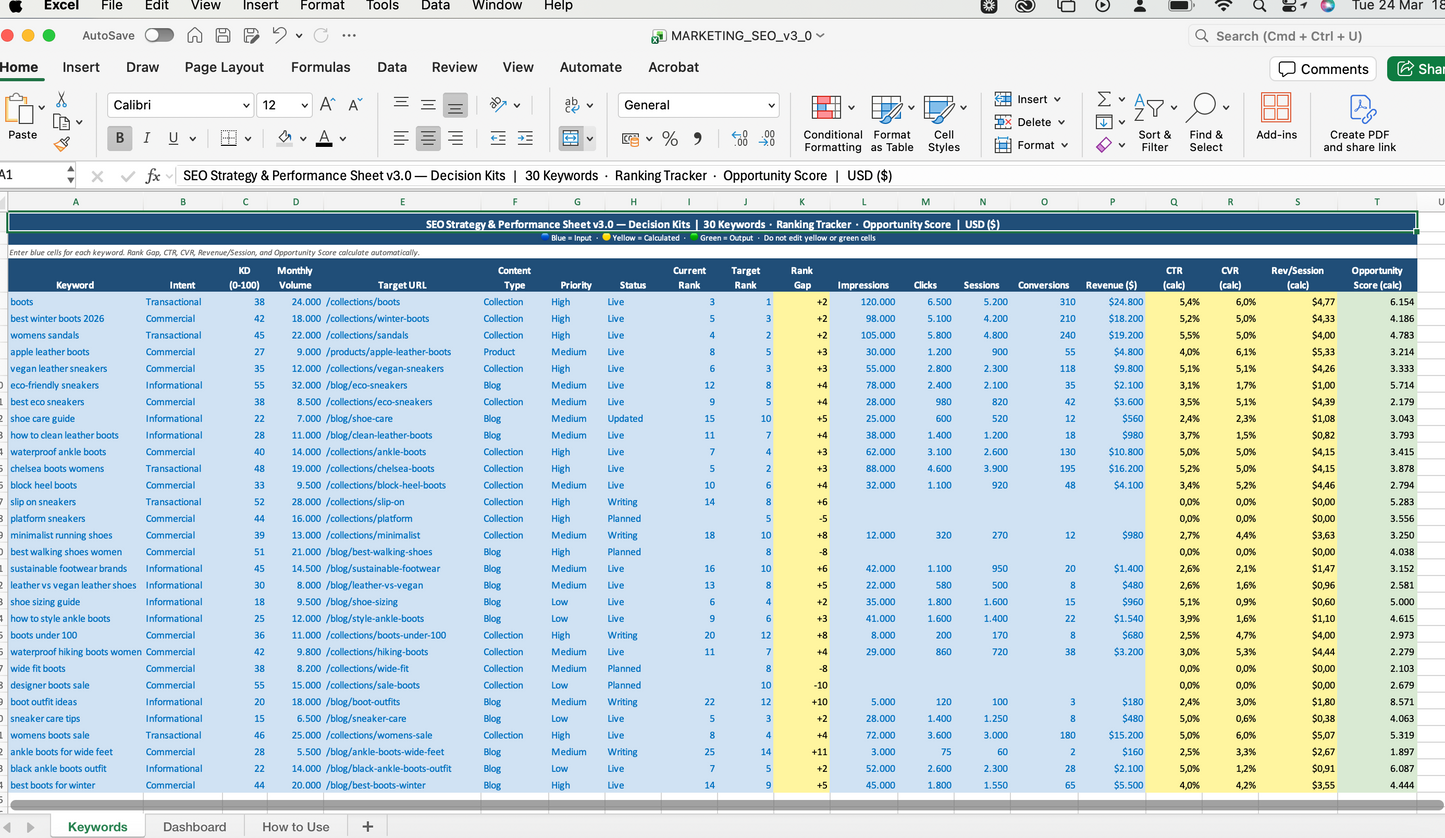Toggle Italic formatting
The image size is (1445, 838).
[147, 138]
